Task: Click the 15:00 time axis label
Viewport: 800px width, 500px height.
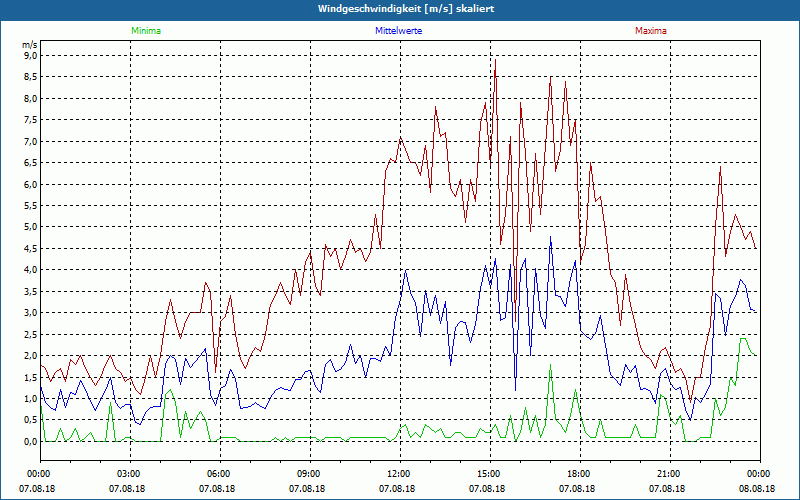Action: pyautogui.click(x=490, y=474)
